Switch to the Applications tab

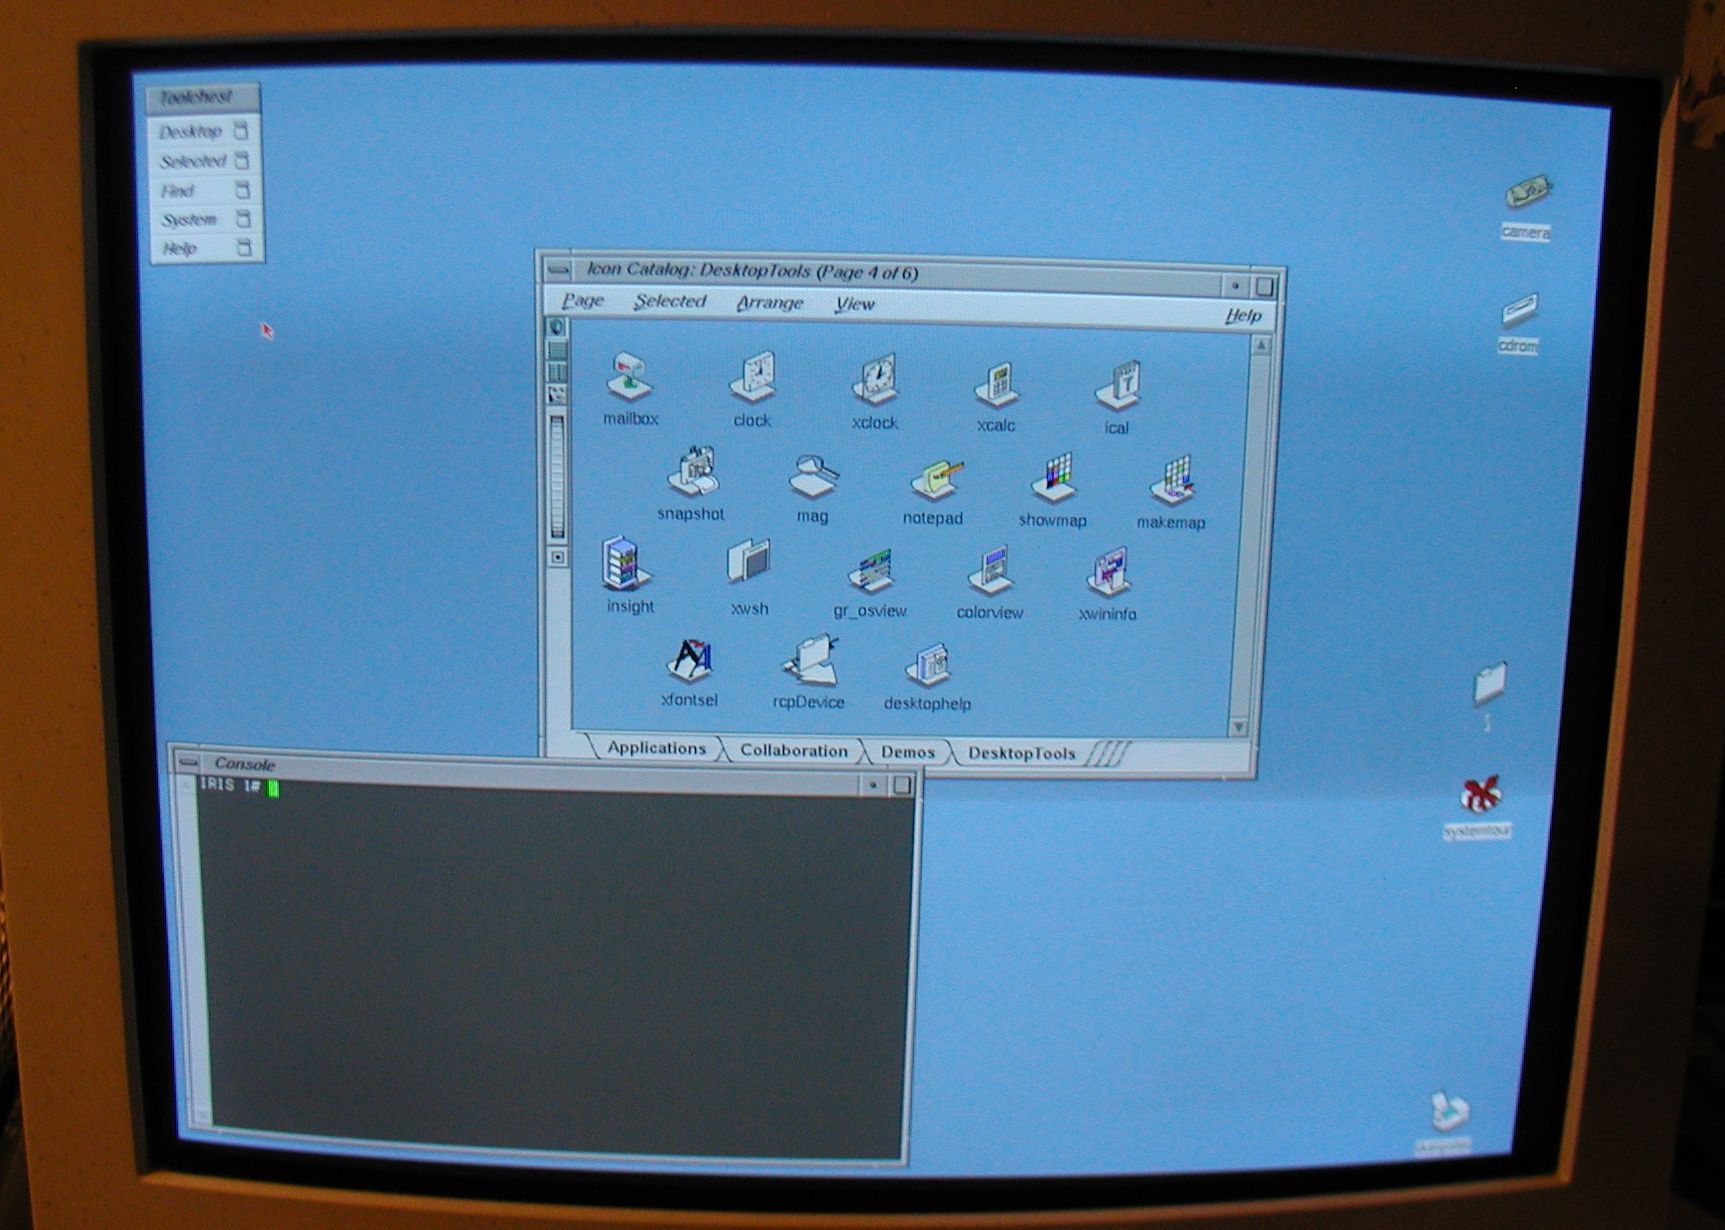(x=656, y=748)
